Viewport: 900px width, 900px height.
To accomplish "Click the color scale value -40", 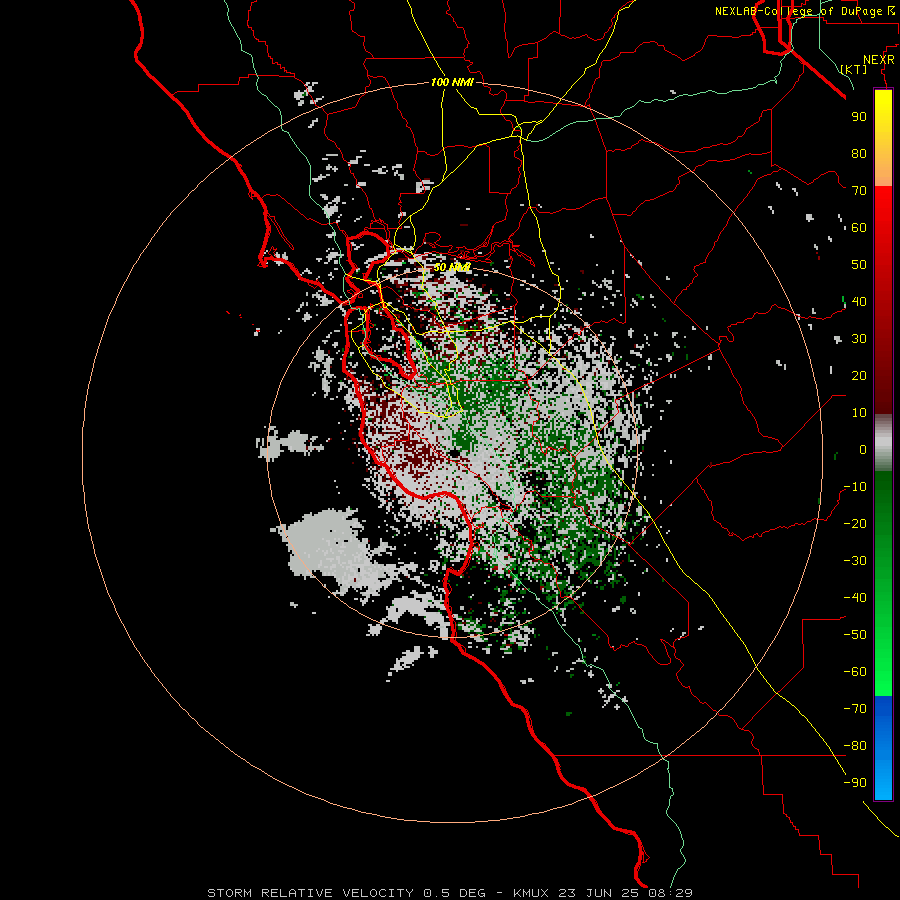I will [x=855, y=598].
